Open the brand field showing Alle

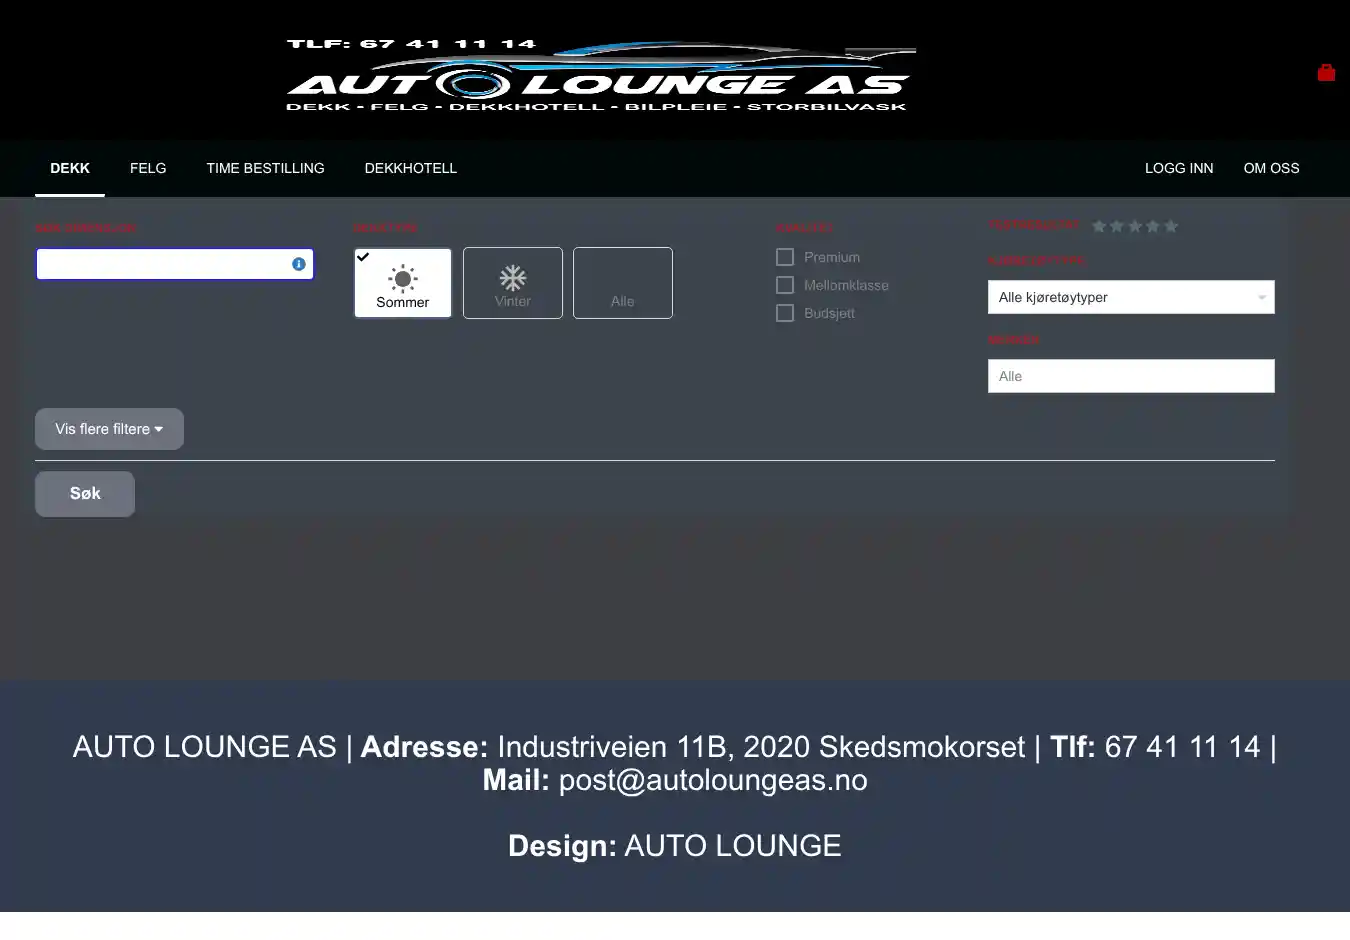(x=1131, y=376)
